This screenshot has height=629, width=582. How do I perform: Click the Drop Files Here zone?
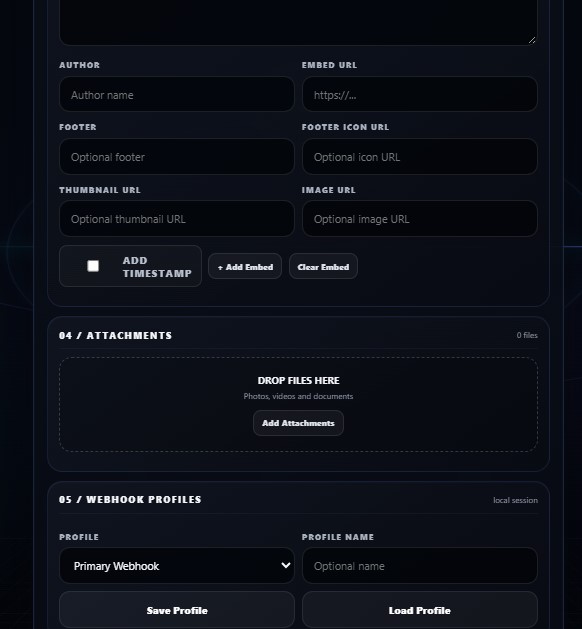coord(298,404)
